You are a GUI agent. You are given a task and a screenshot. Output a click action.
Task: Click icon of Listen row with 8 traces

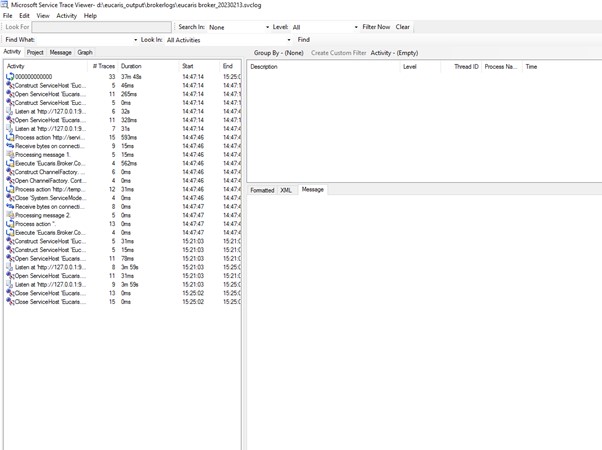tap(10, 267)
